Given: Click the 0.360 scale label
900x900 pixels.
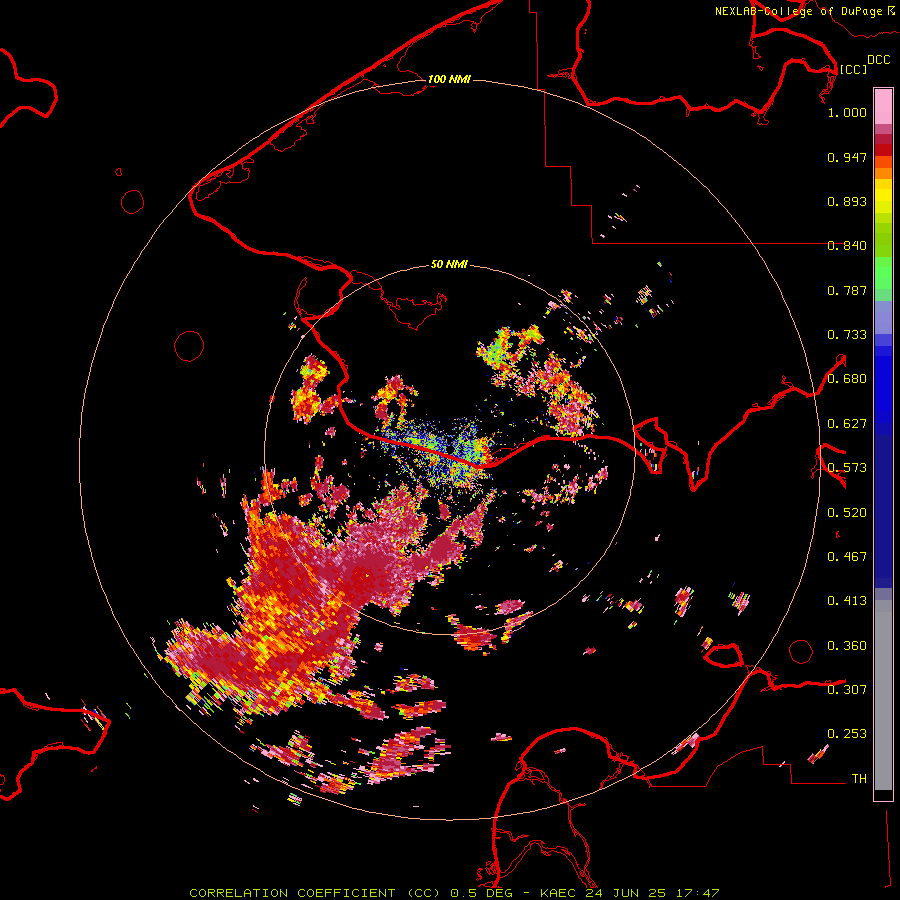Looking at the screenshot, I should [x=847, y=646].
